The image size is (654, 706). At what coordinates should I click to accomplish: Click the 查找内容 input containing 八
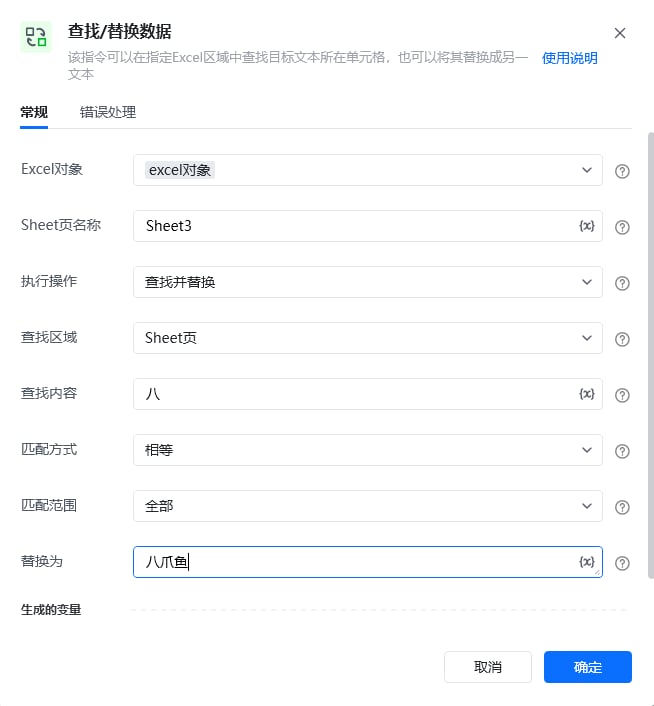tap(368, 394)
